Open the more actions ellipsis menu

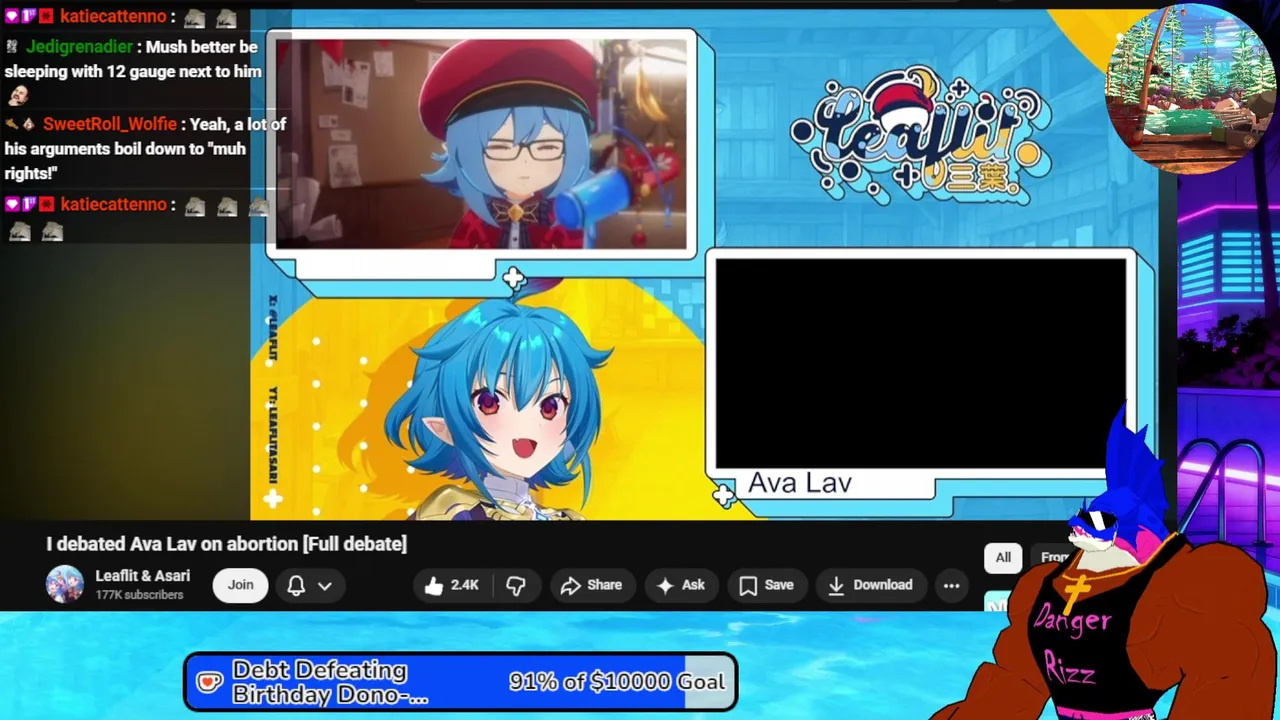(952, 586)
